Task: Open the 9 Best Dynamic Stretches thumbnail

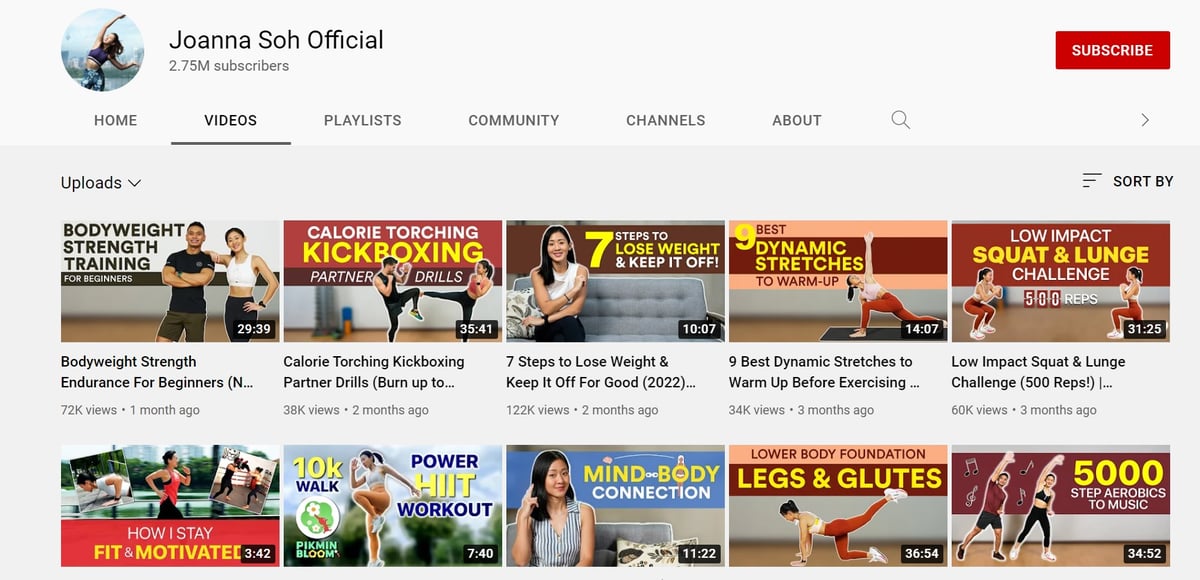Action: pyautogui.click(x=837, y=281)
